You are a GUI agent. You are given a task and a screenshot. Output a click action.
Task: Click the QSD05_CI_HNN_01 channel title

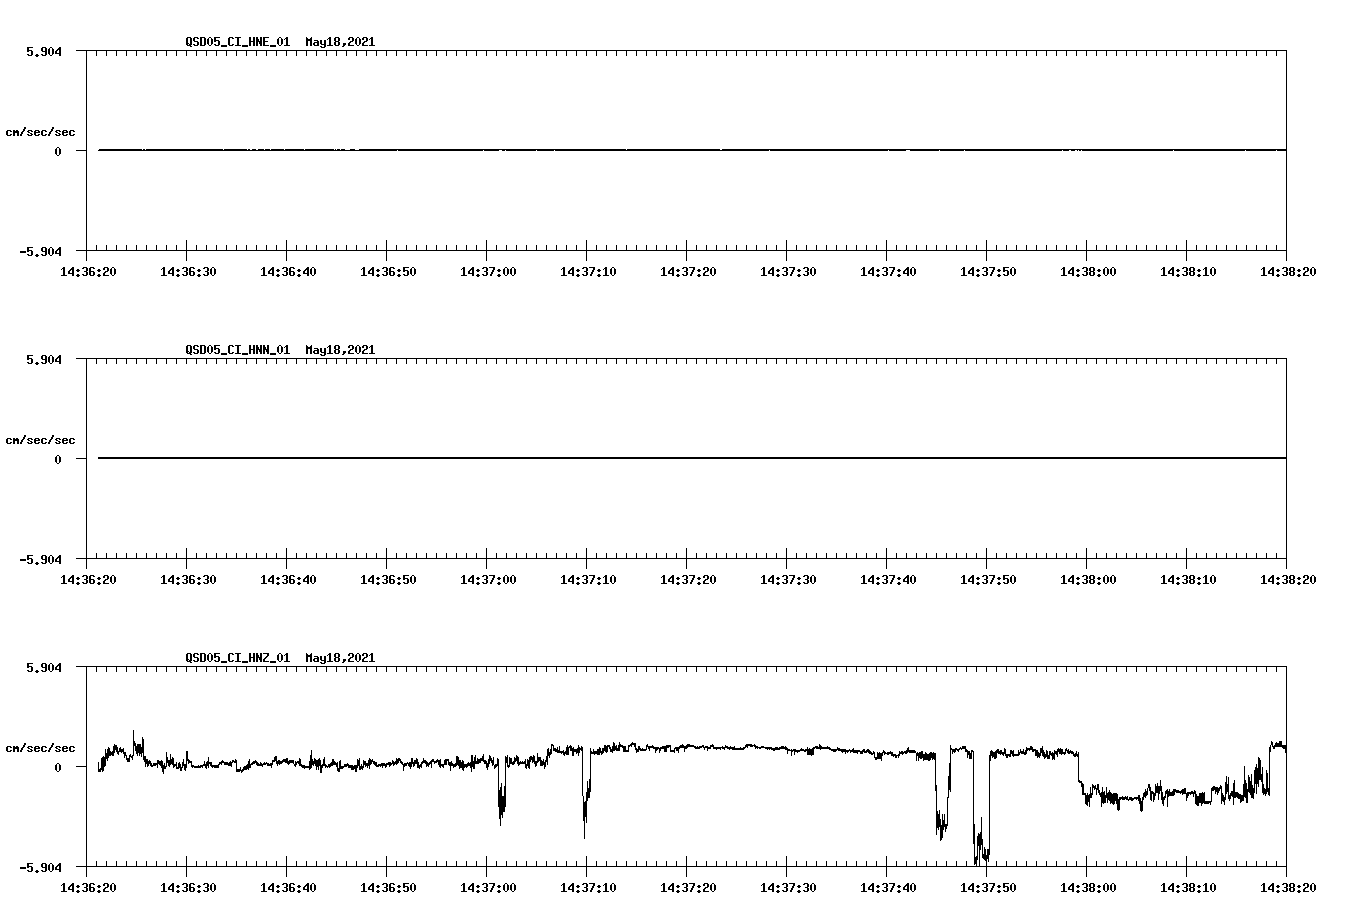click(x=236, y=350)
